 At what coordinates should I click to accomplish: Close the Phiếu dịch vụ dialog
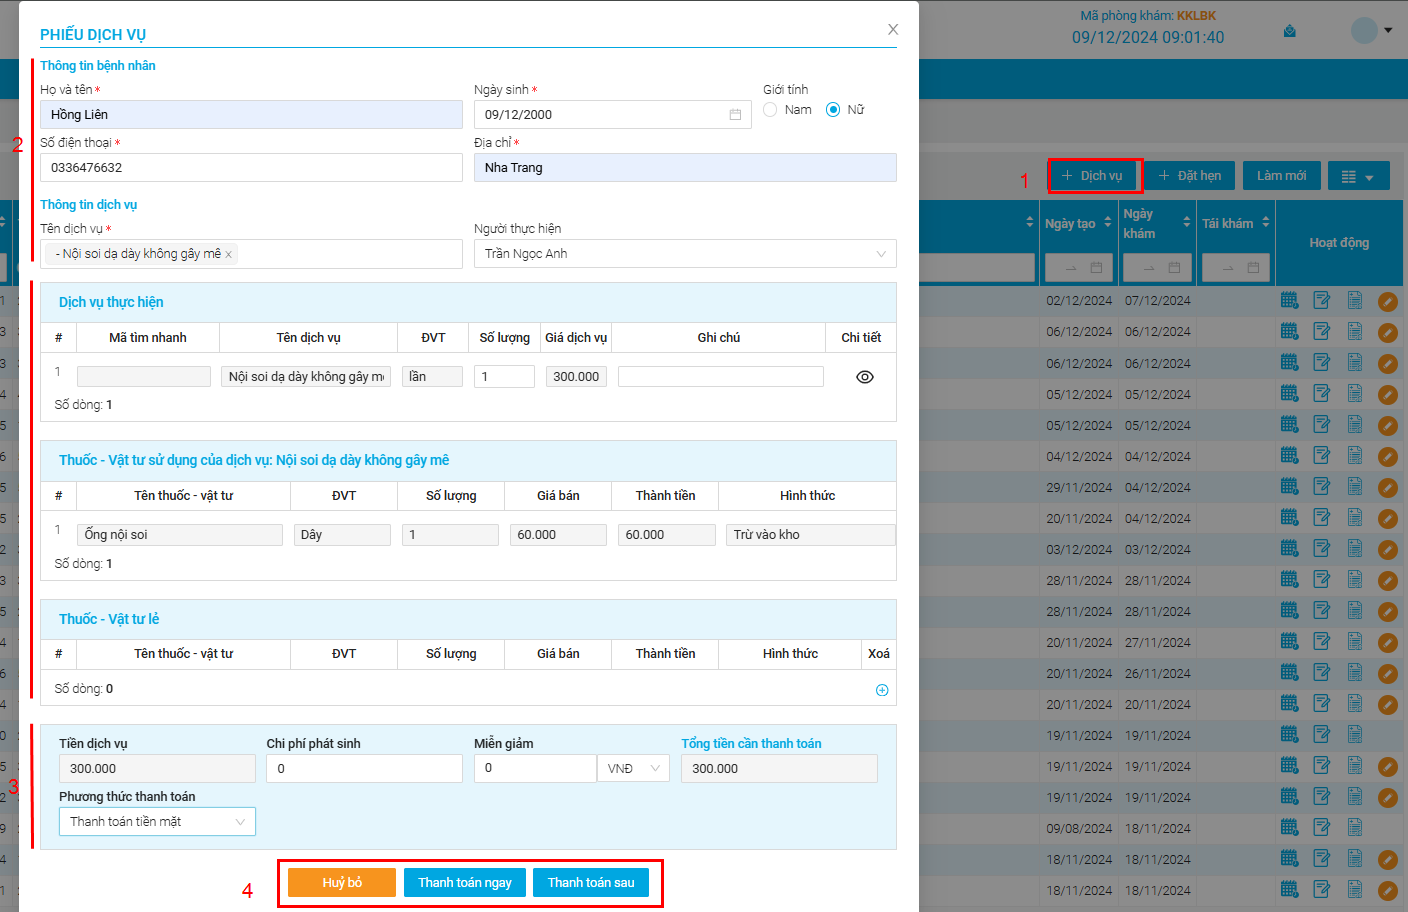893,30
